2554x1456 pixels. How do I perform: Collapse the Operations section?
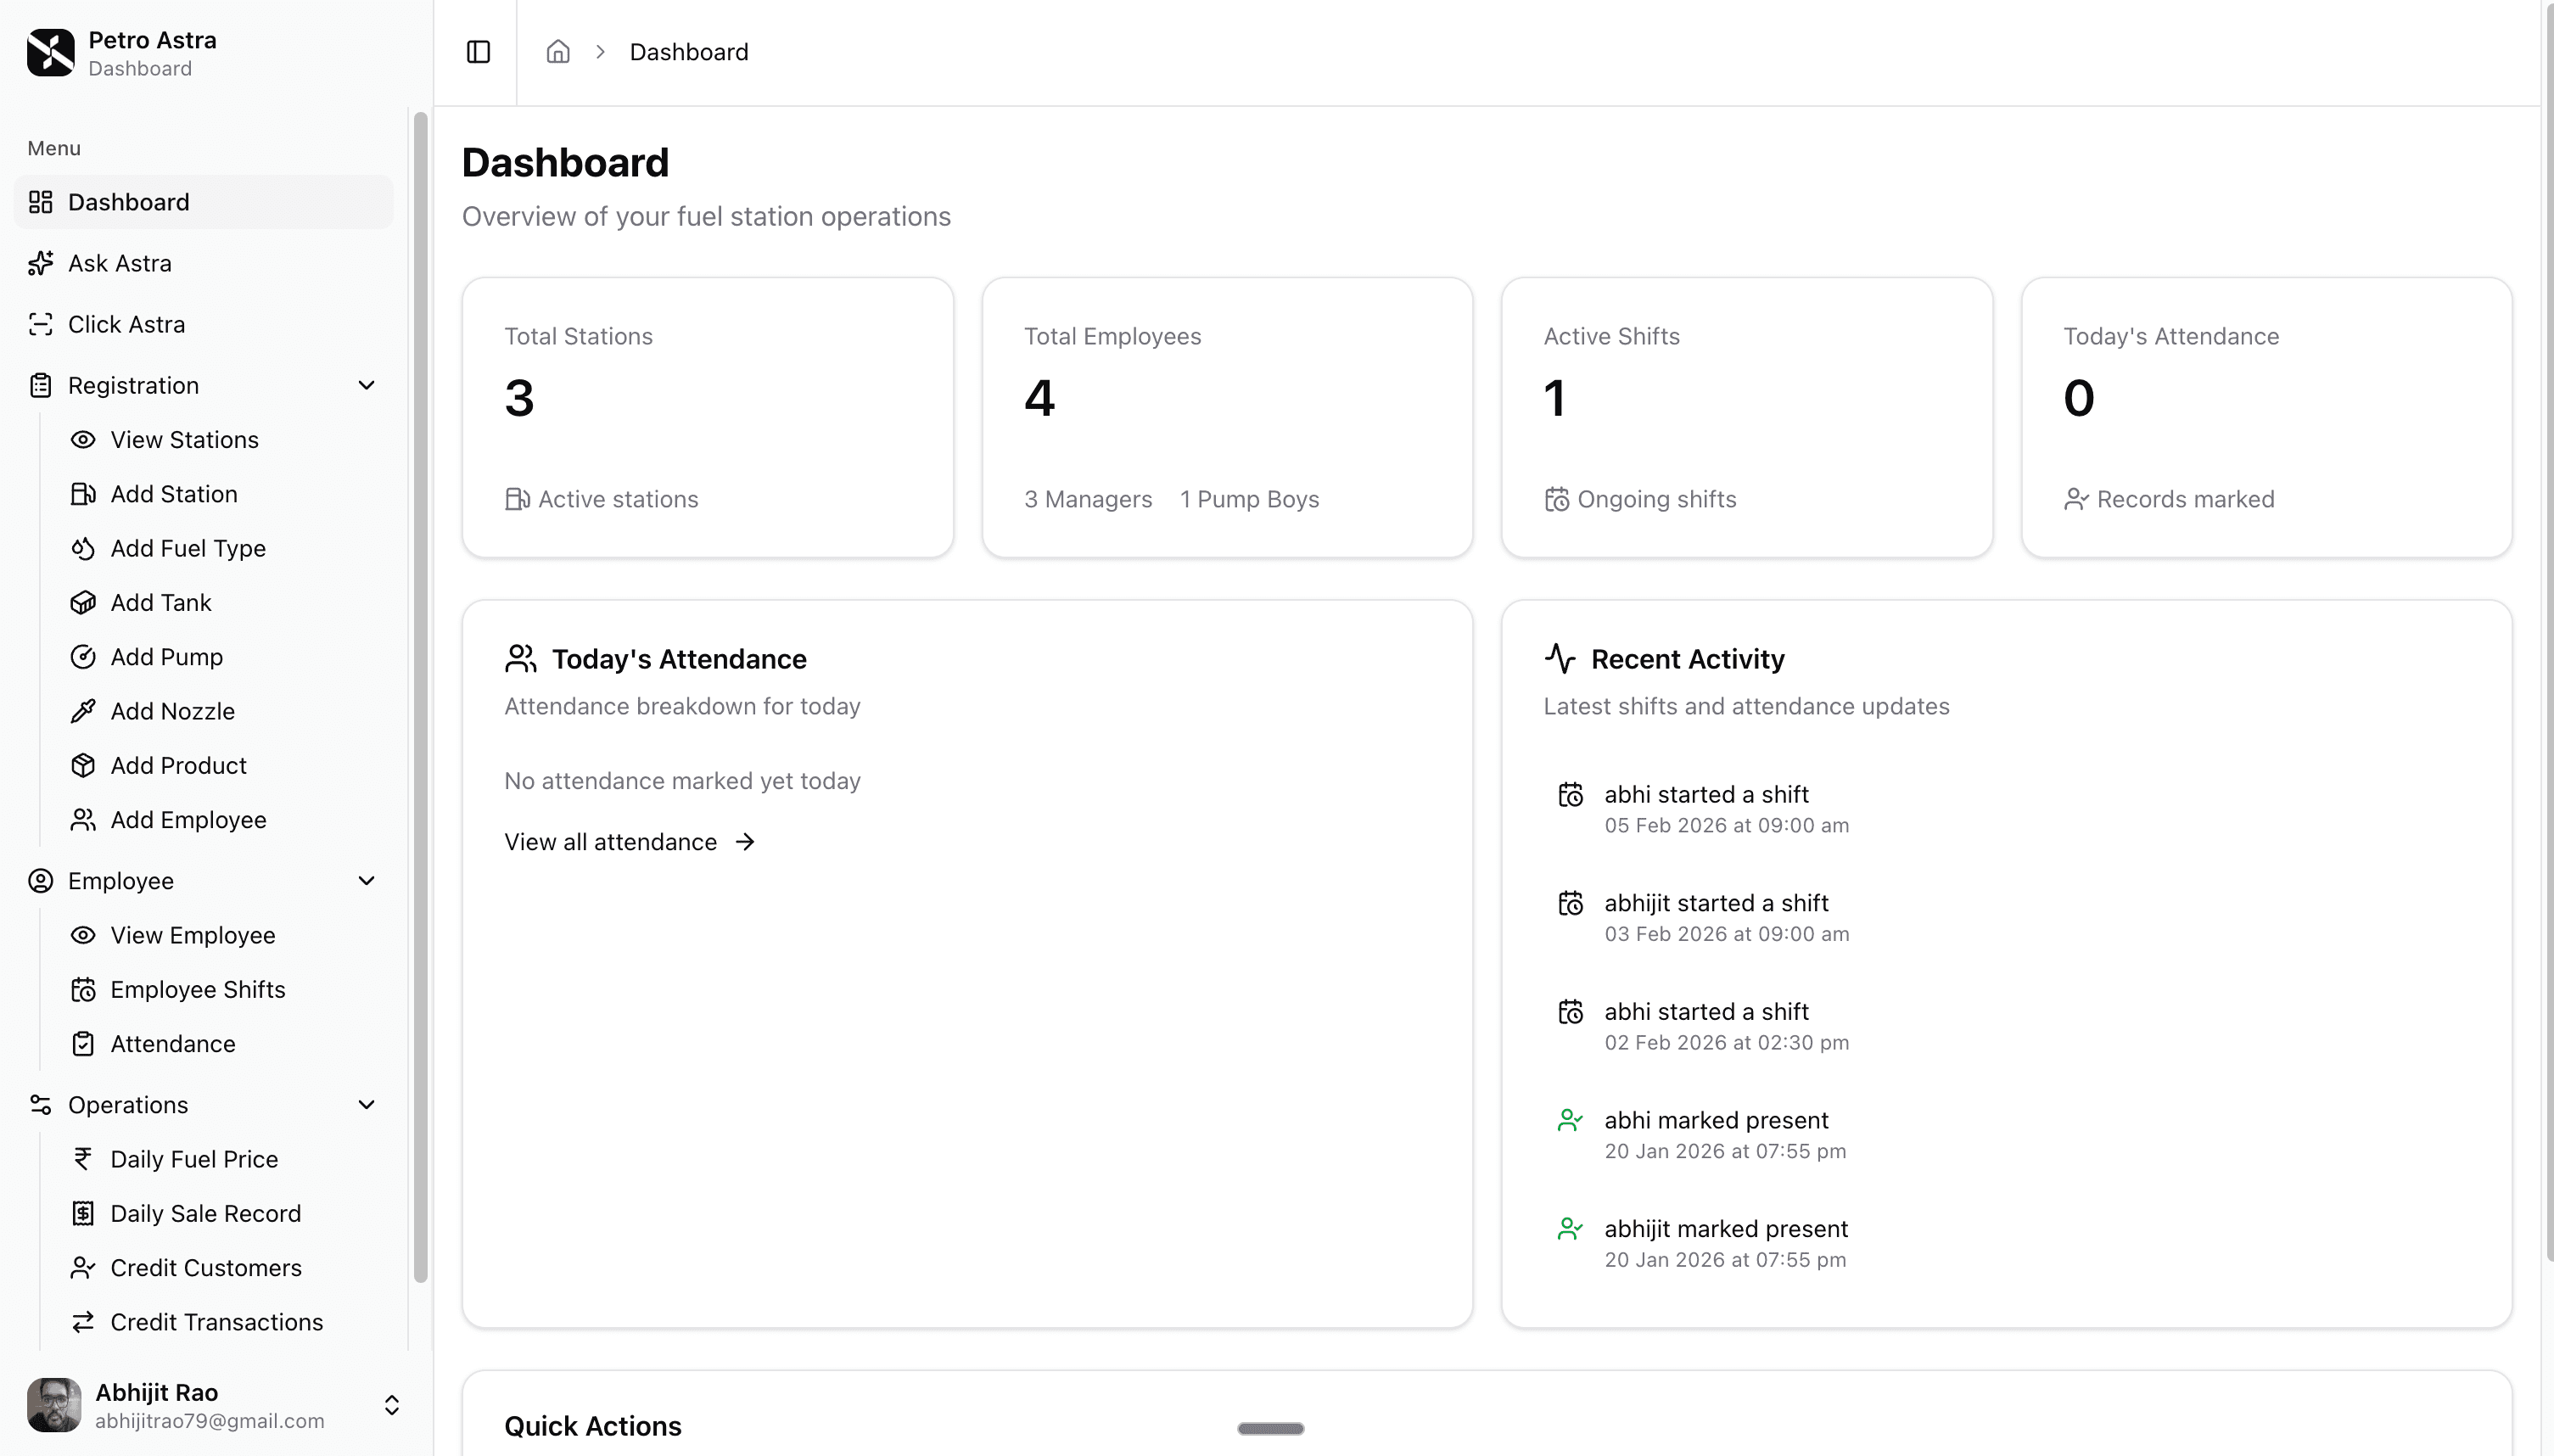coord(366,1104)
